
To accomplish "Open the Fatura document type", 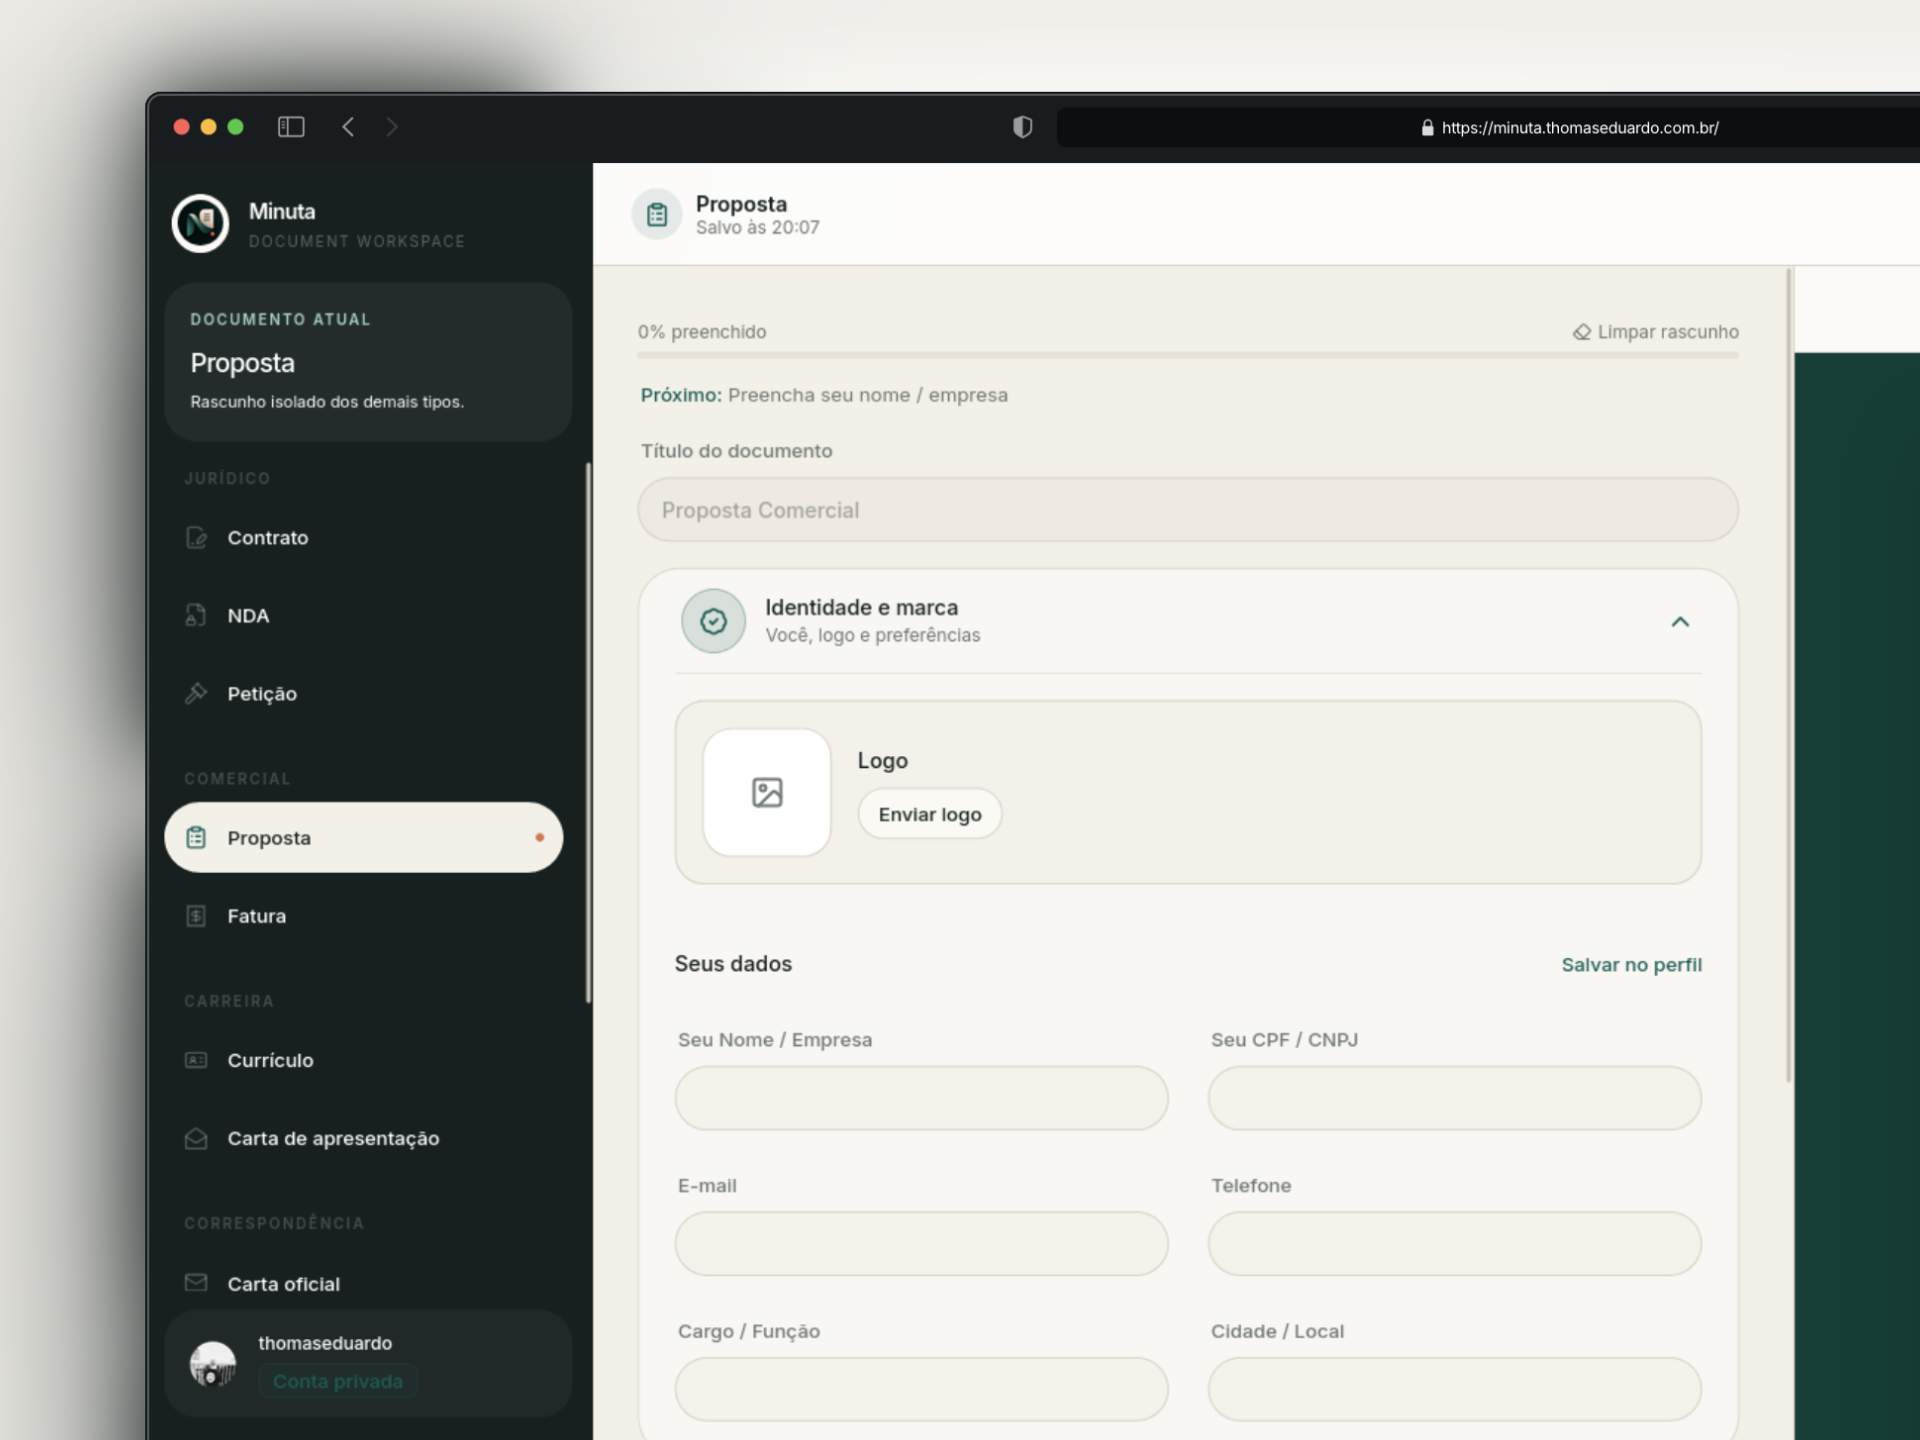I will (363, 915).
